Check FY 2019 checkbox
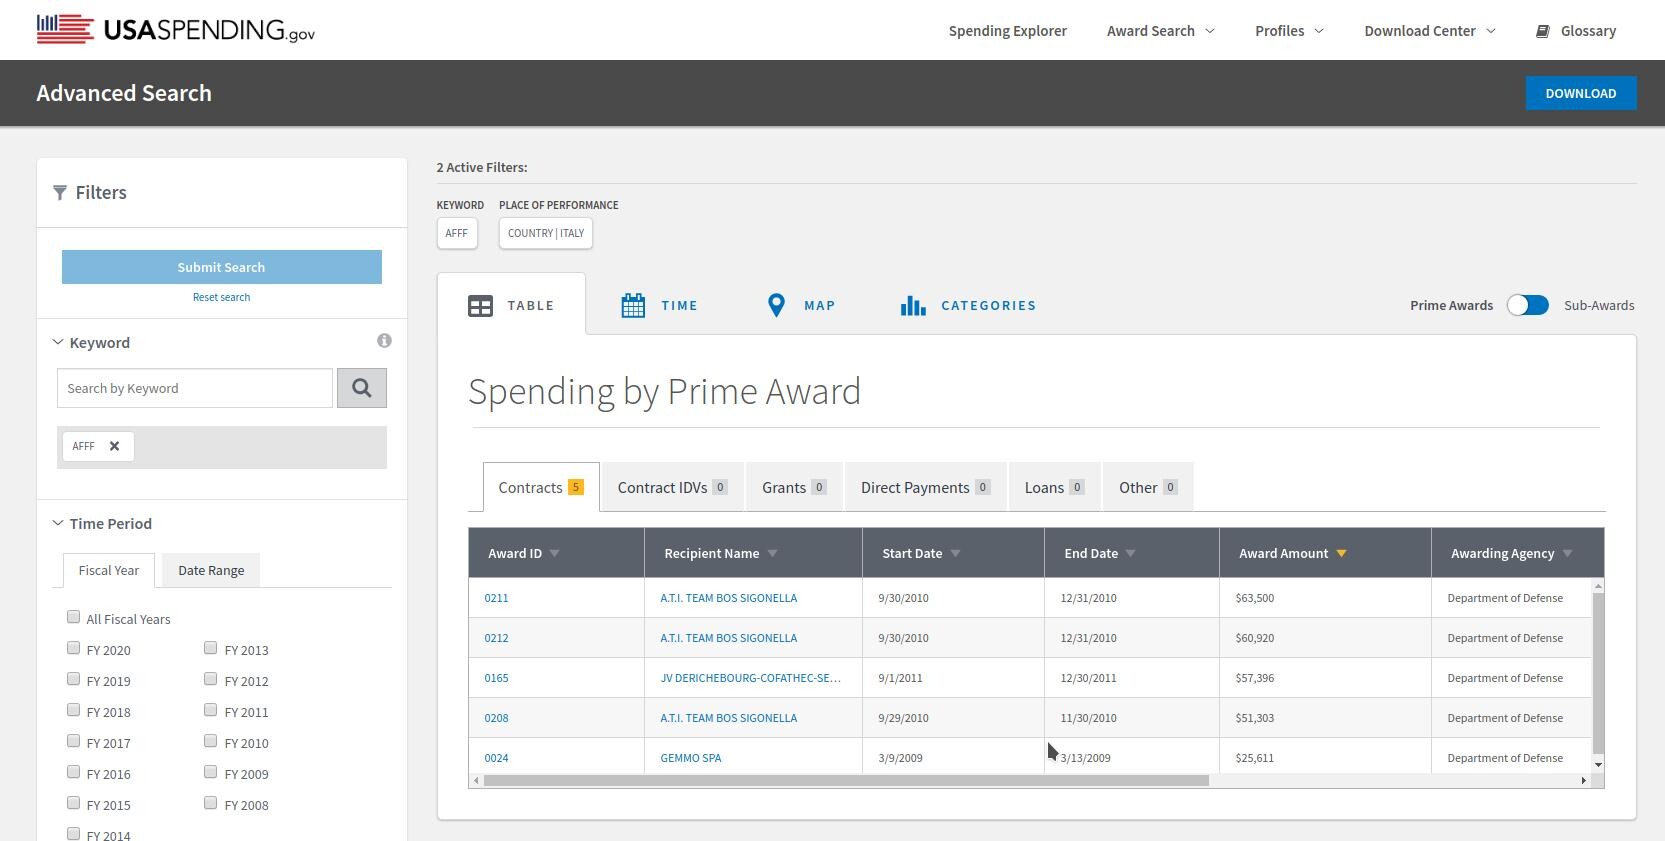This screenshot has height=841, width=1665. [73, 679]
